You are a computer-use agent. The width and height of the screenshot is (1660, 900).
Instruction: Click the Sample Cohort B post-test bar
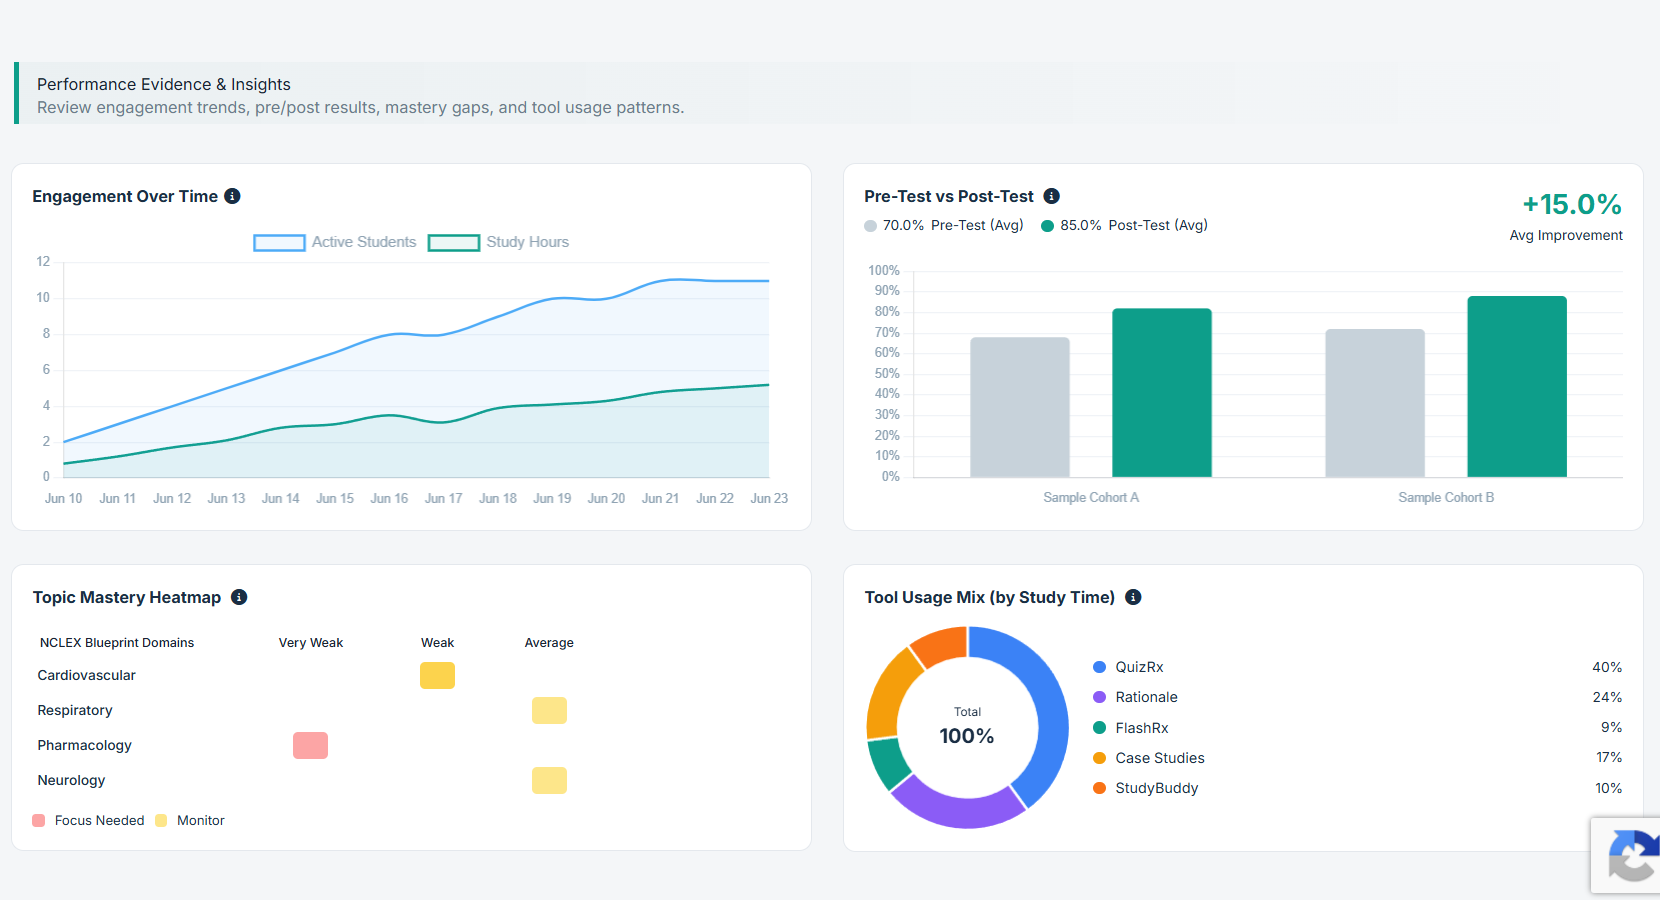pyautogui.click(x=1517, y=386)
